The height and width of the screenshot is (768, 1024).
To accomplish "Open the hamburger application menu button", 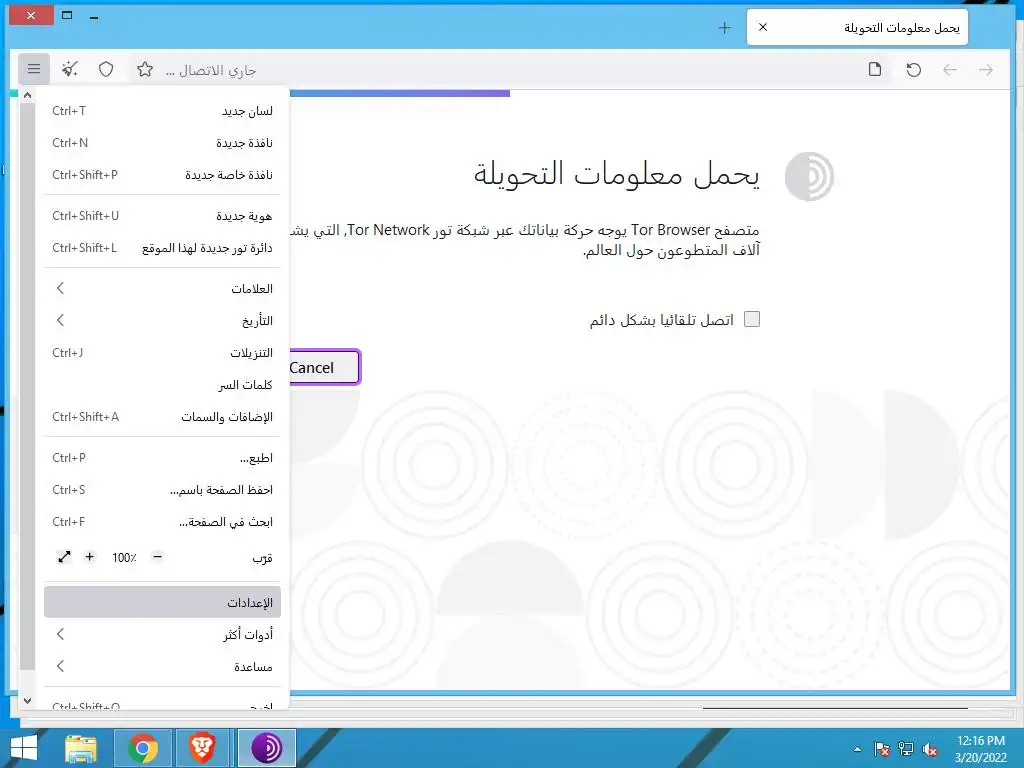I will [x=34, y=69].
